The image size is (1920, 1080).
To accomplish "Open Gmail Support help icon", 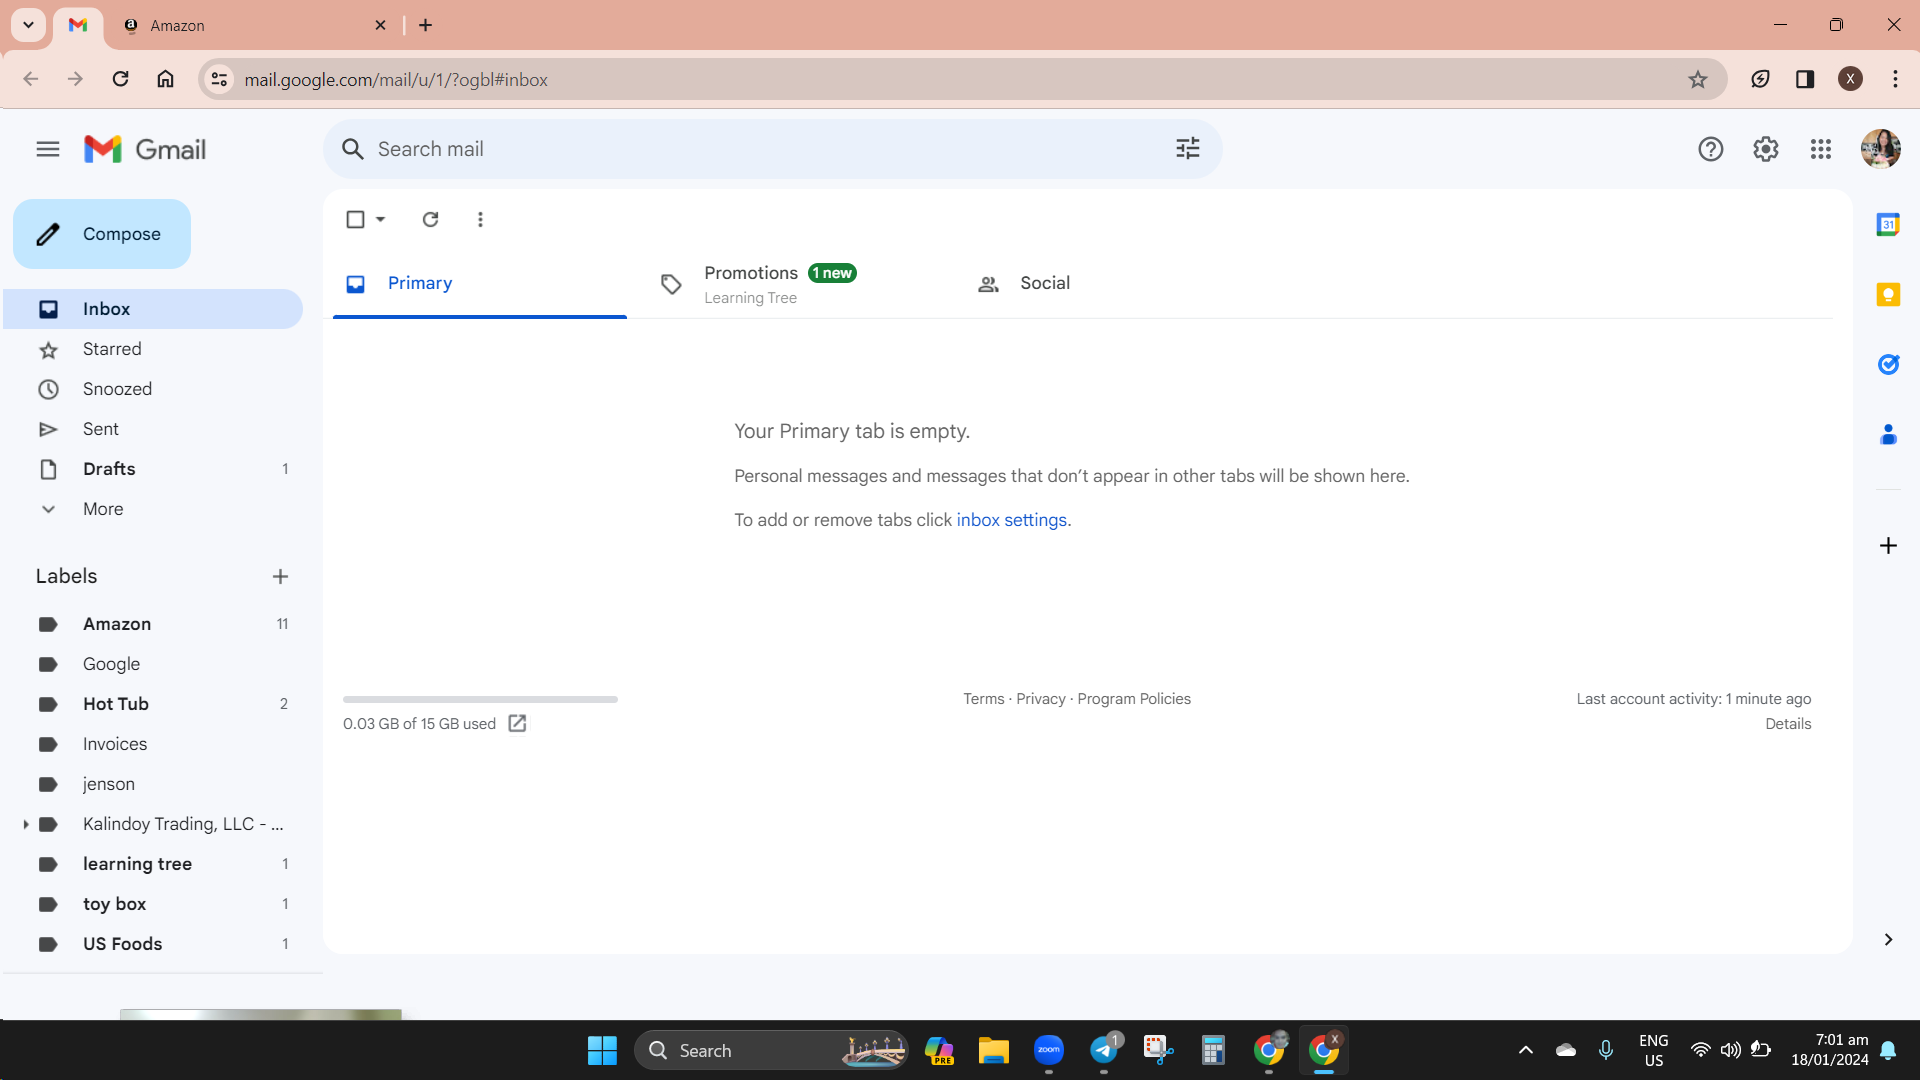I will click(x=1710, y=149).
